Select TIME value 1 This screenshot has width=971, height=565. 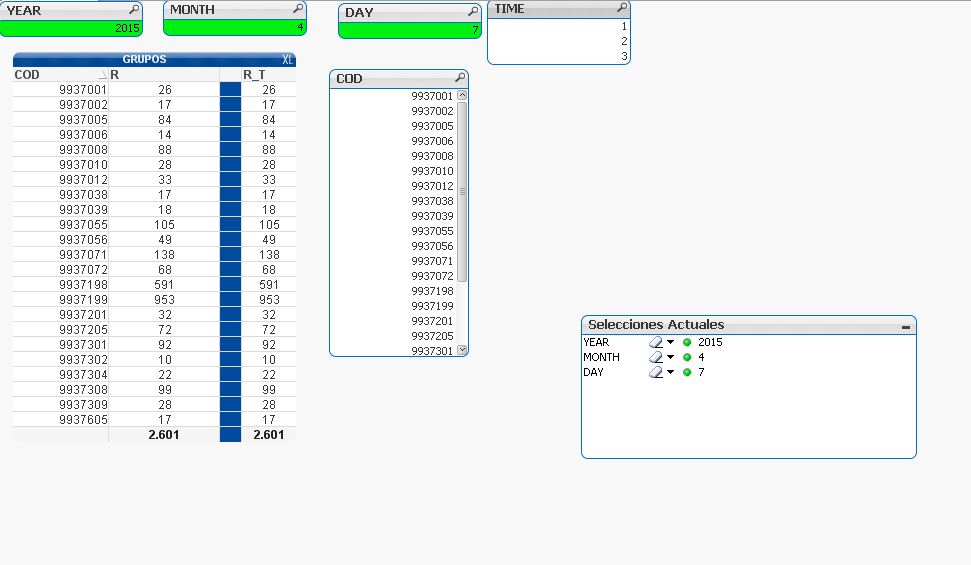coord(558,26)
